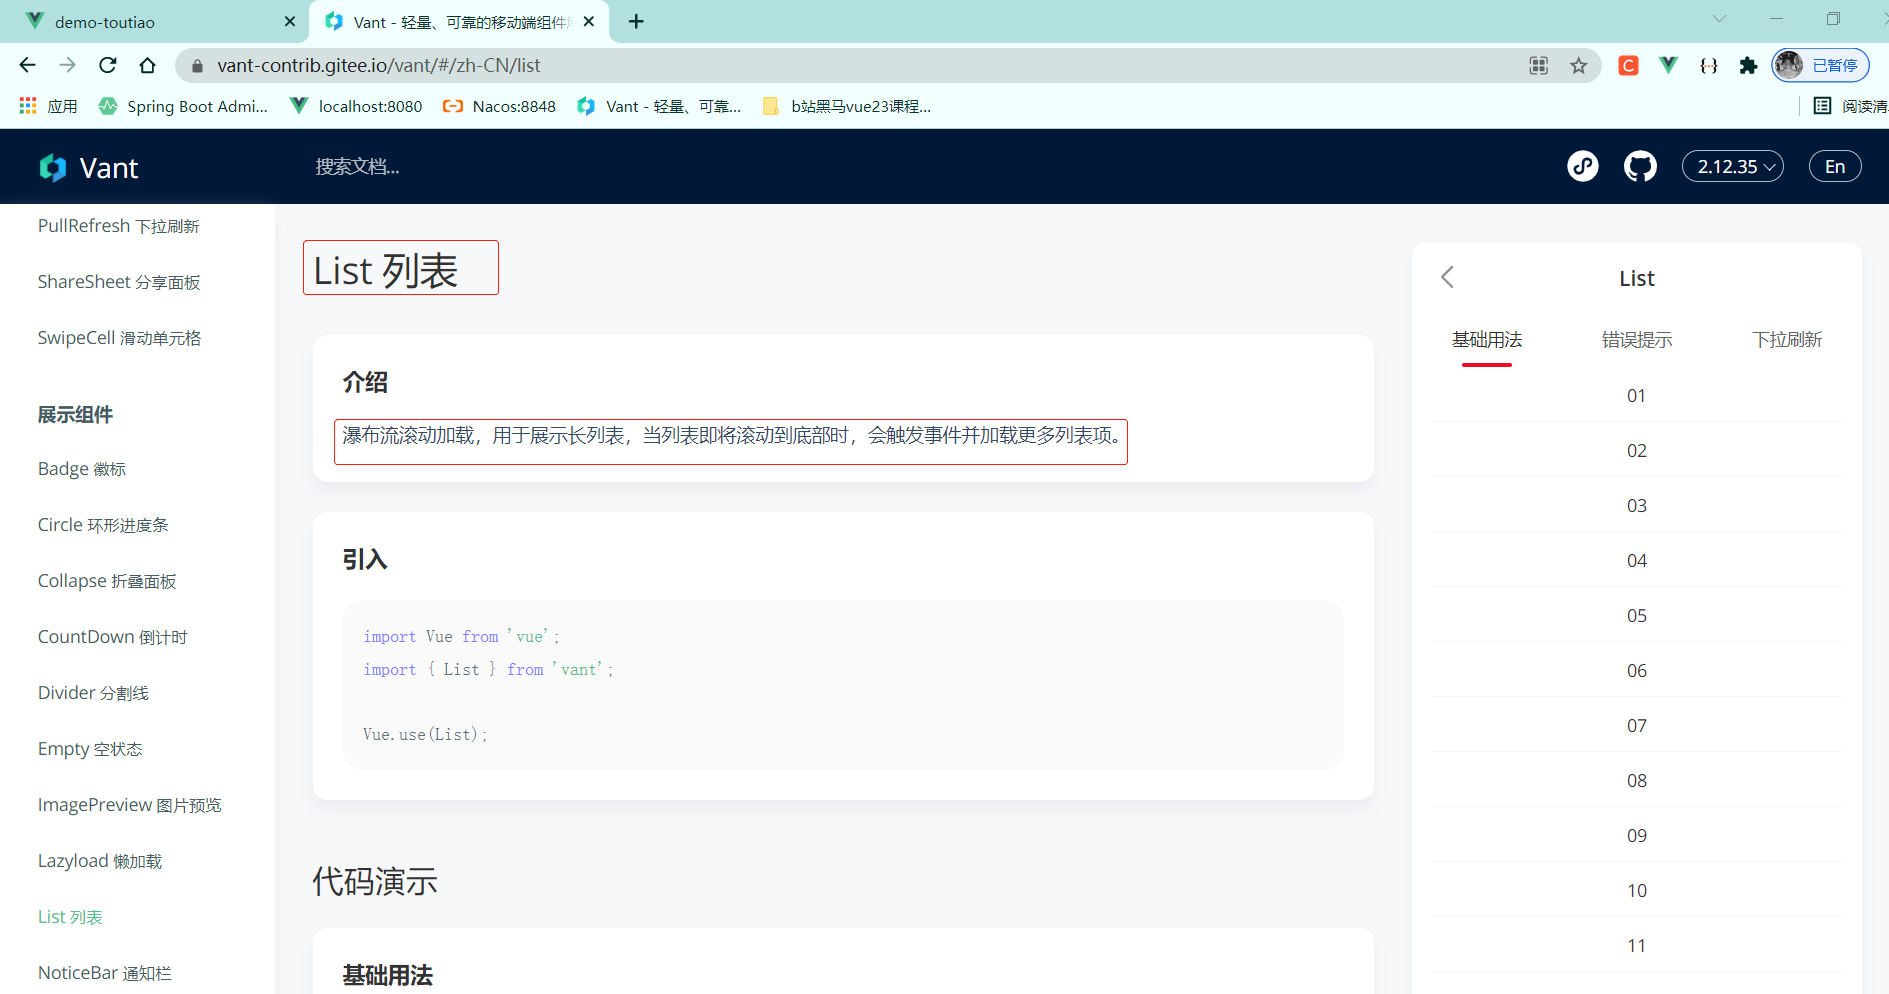Click the 展示组件 sidebar group title
The width and height of the screenshot is (1889, 994).
pyautogui.click(x=75, y=415)
